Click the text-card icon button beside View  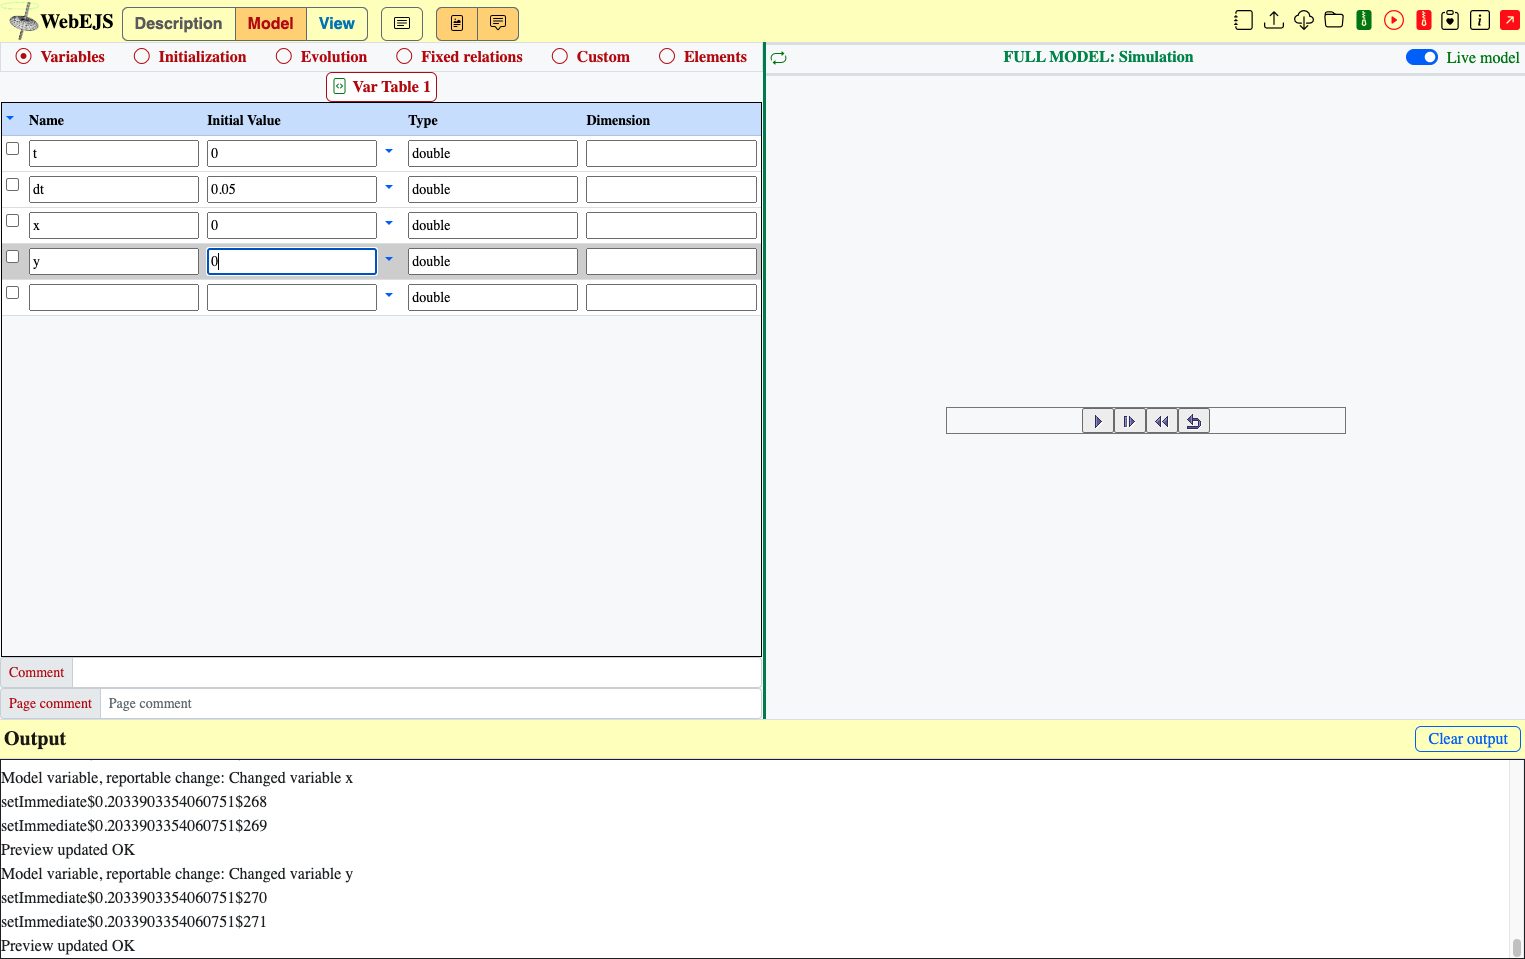point(402,23)
